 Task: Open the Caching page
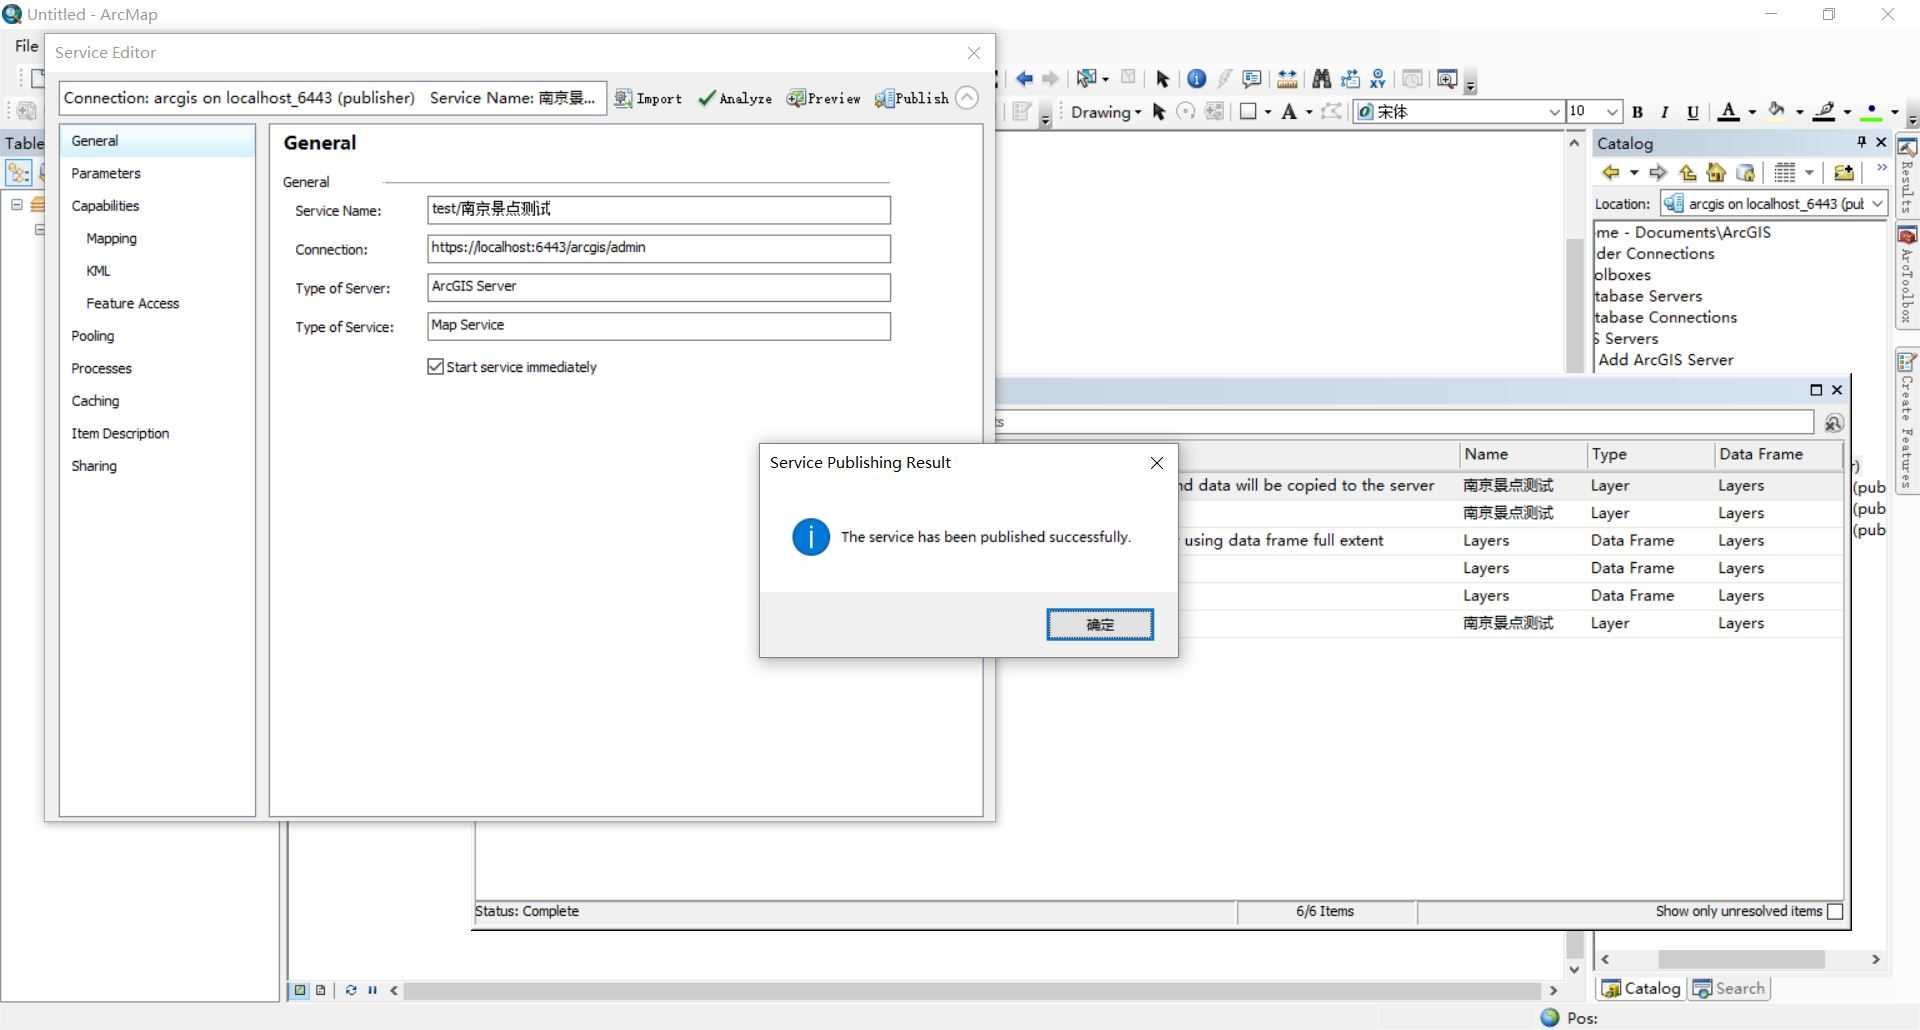coord(95,401)
